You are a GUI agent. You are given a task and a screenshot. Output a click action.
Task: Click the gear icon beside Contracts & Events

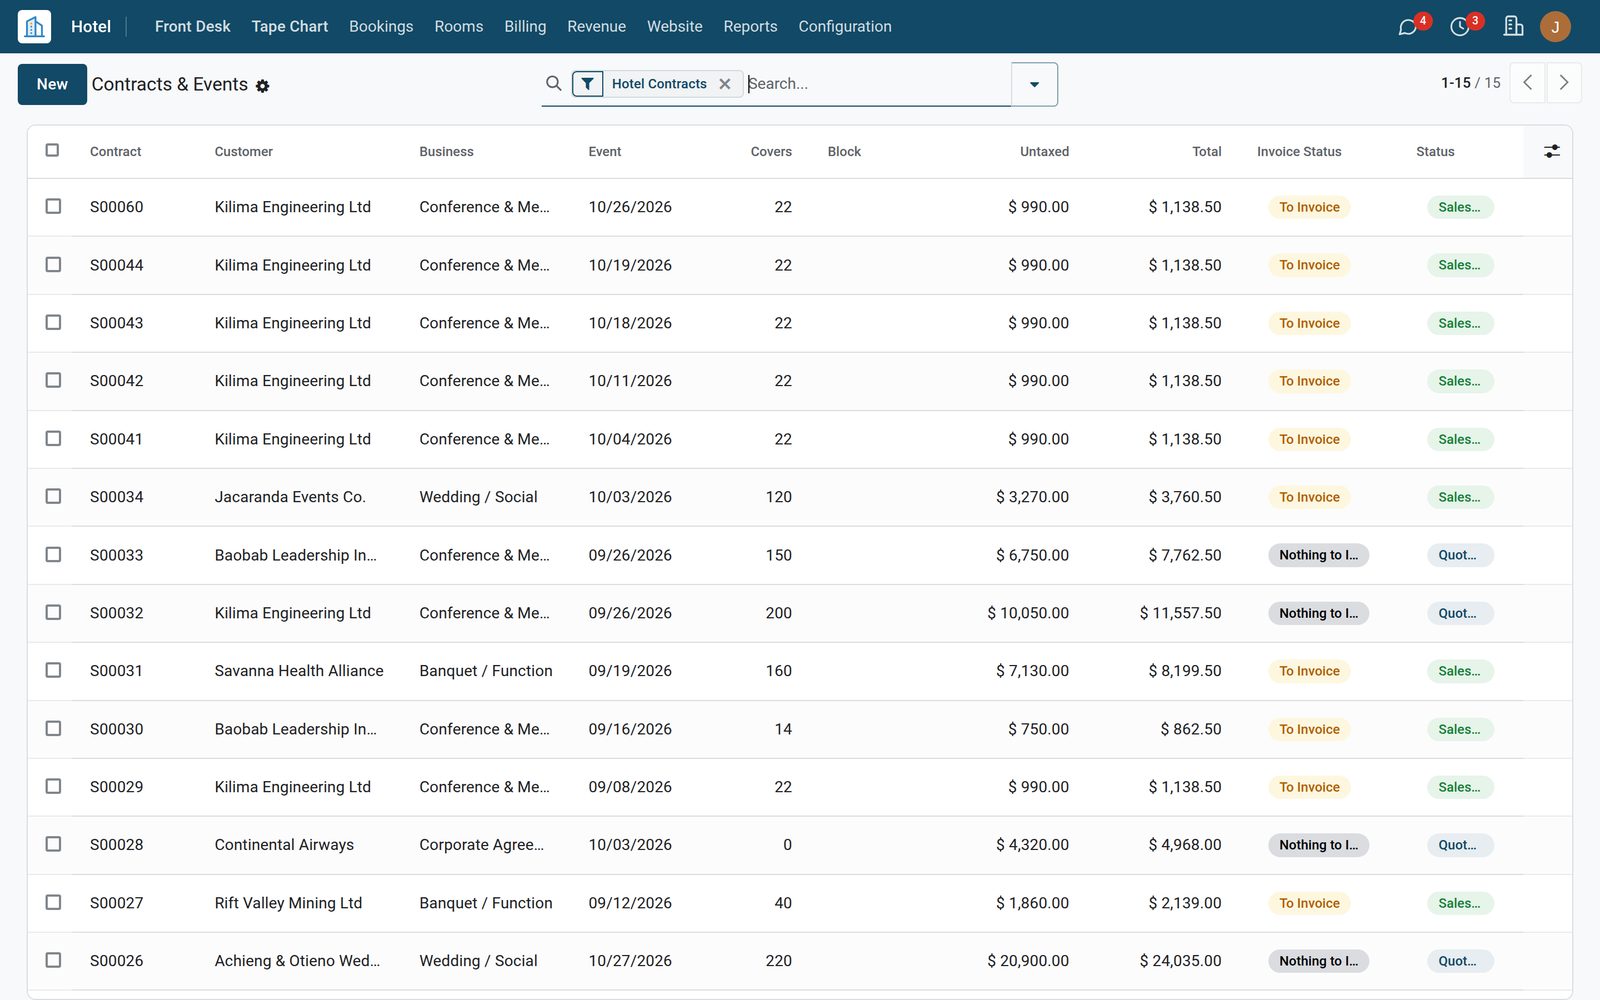[263, 86]
